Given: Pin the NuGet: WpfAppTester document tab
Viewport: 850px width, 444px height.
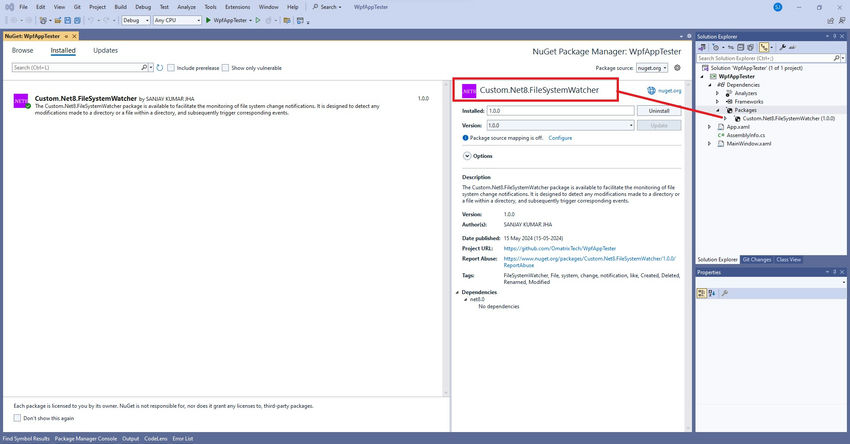Looking at the screenshot, I should (66, 36).
